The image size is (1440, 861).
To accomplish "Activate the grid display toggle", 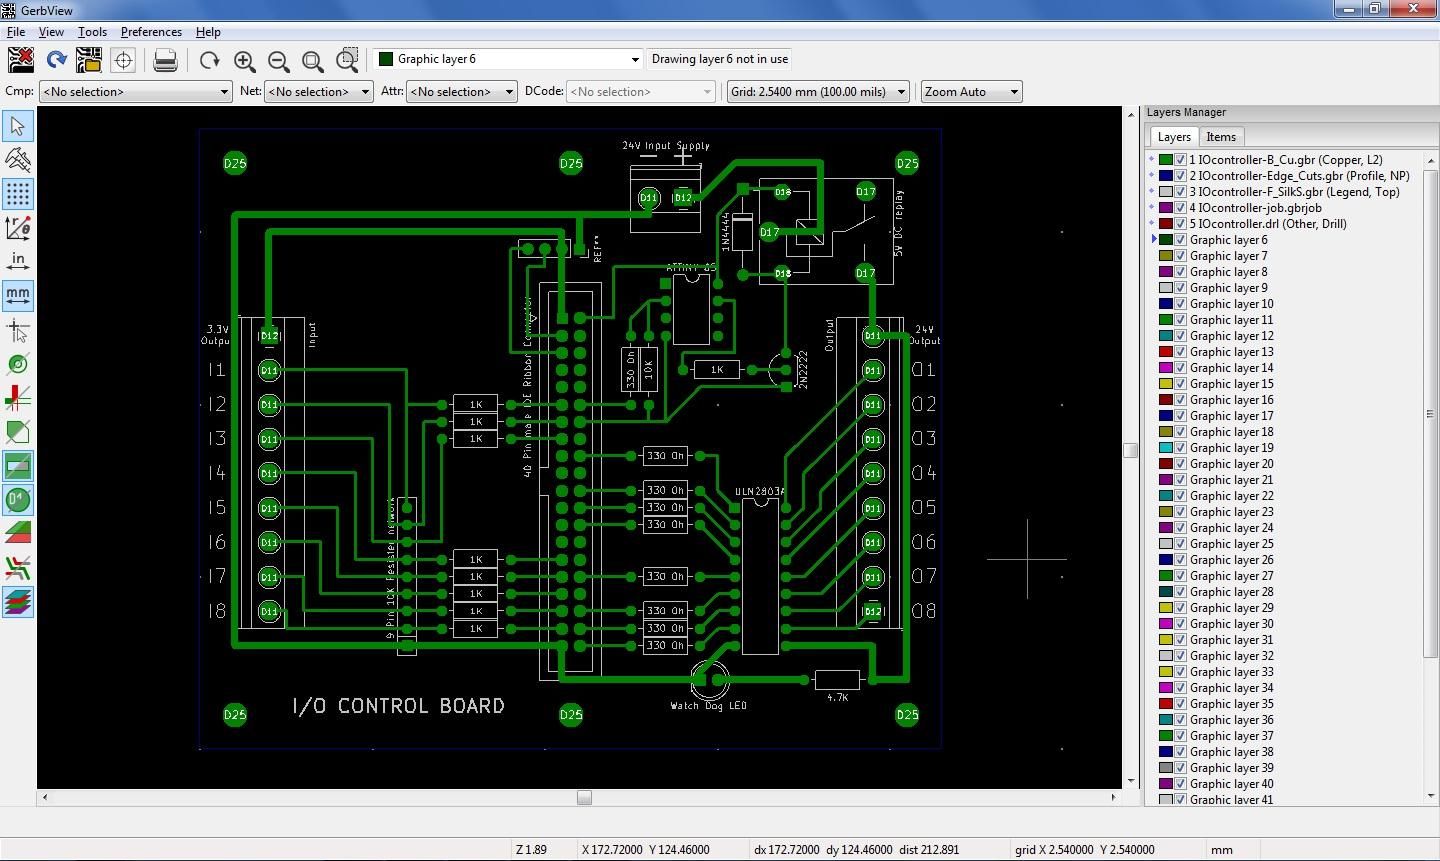I will 17,194.
